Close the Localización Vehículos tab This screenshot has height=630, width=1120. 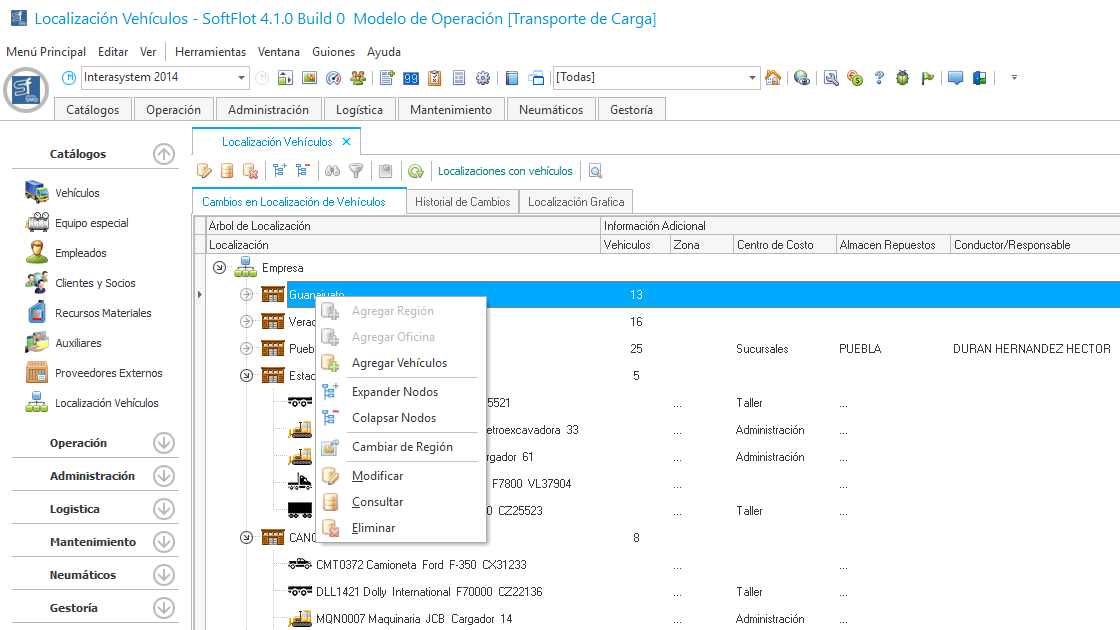(346, 142)
